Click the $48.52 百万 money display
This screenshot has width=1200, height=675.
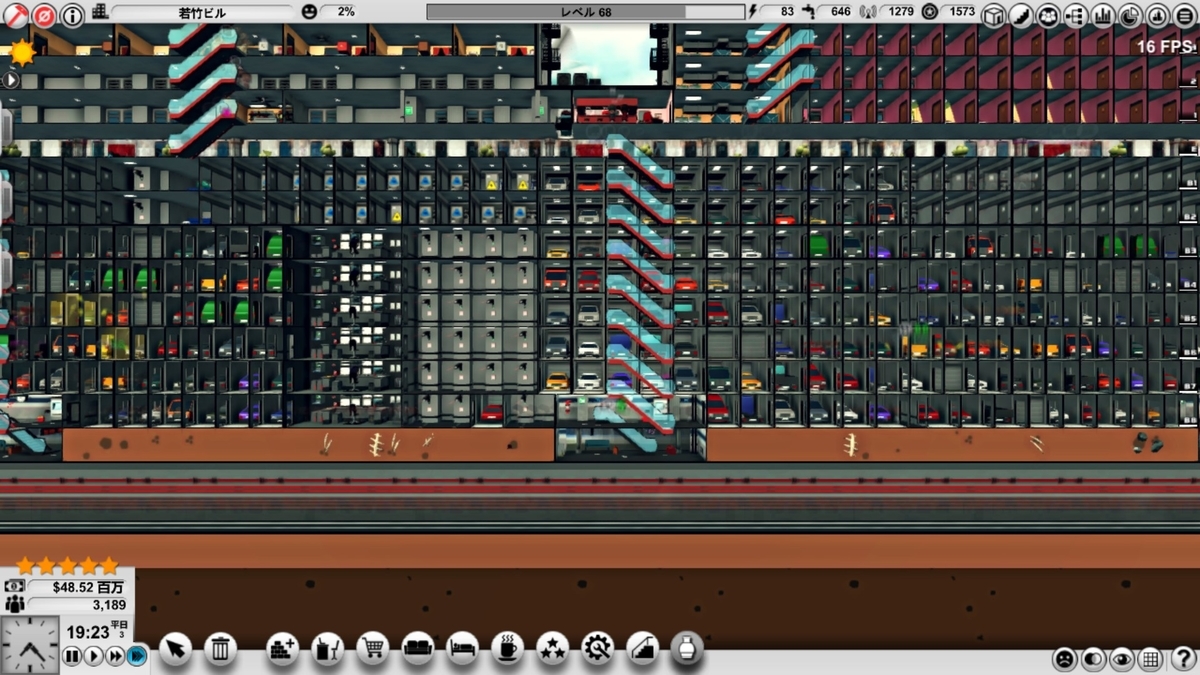[78, 585]
